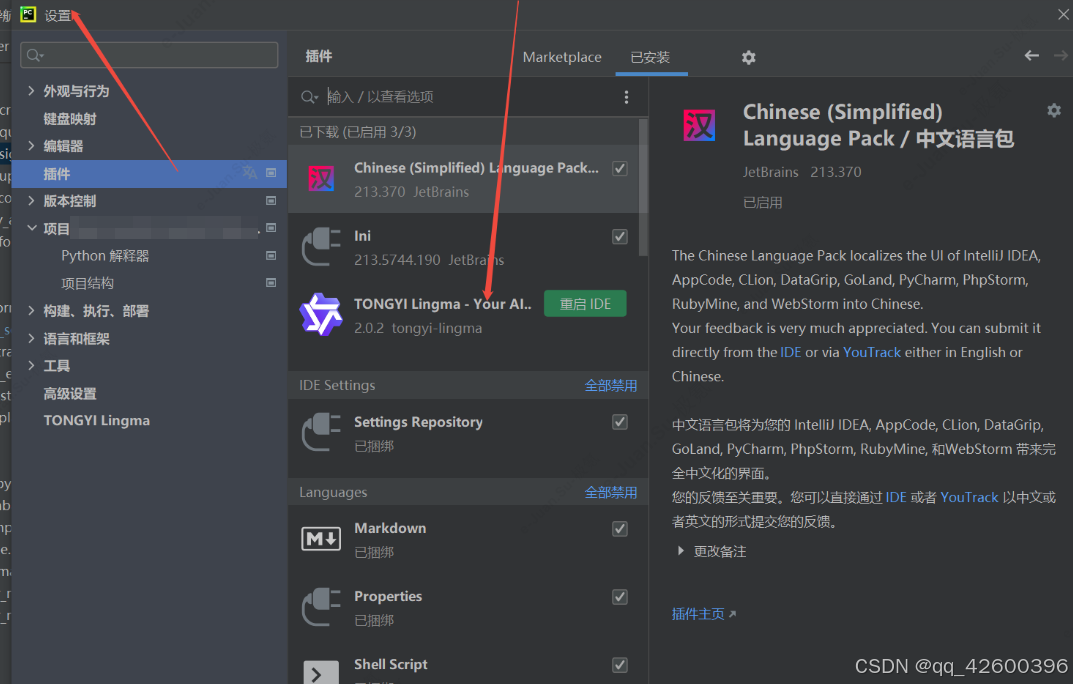Toggle the Shell Script plugin checkbox
The image size is (1073, 684).
pos(620,665)
